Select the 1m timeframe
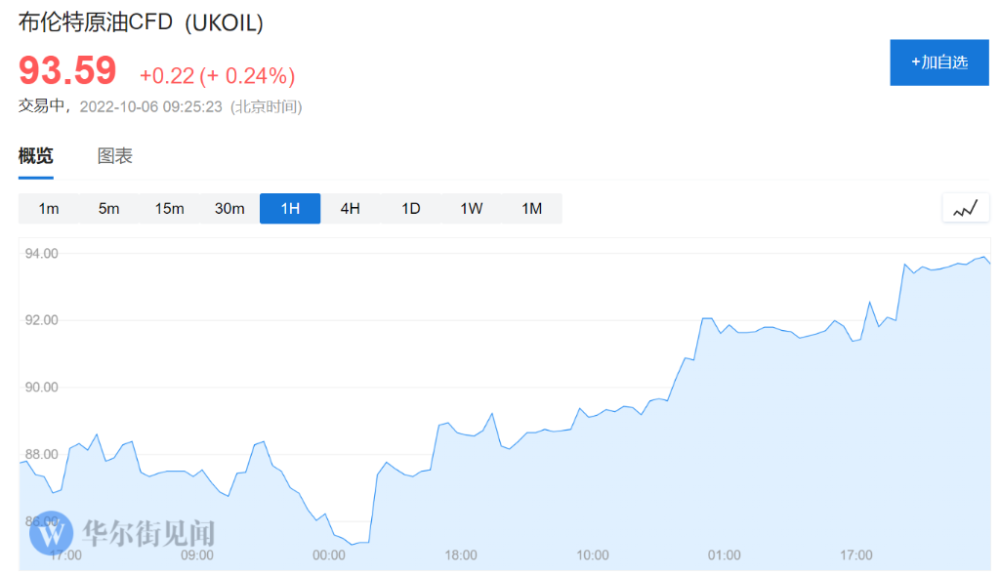 pos(48,208)
